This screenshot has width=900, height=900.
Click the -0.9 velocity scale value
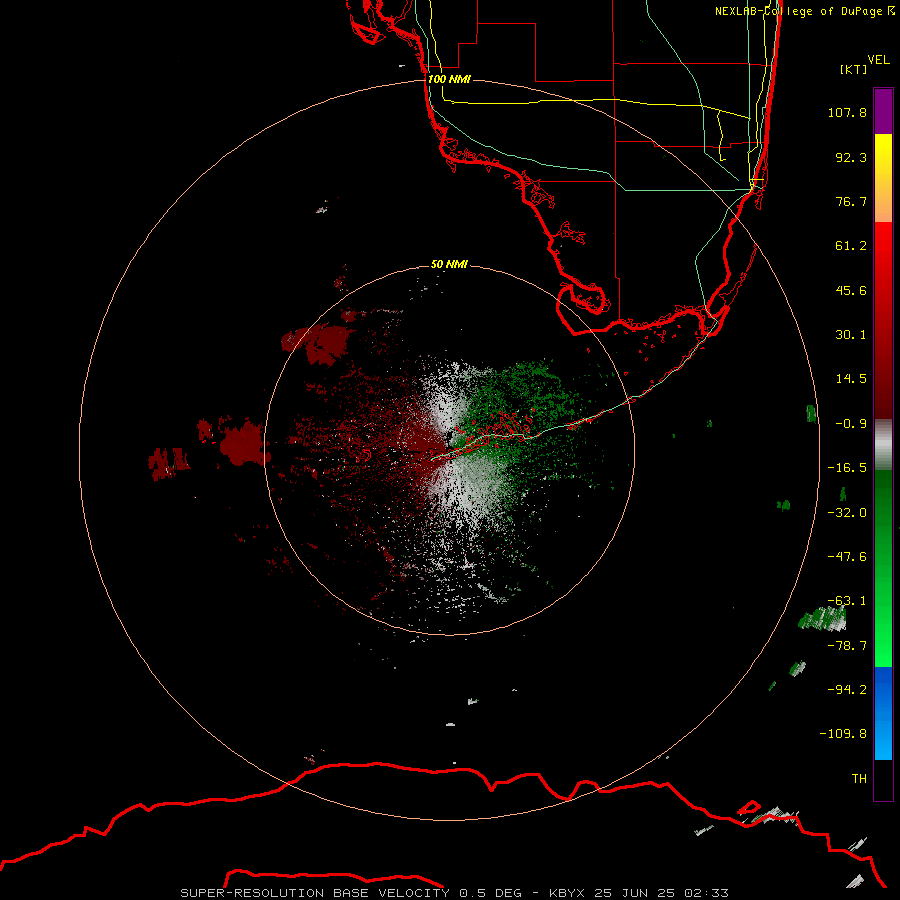tap(851, 424)
